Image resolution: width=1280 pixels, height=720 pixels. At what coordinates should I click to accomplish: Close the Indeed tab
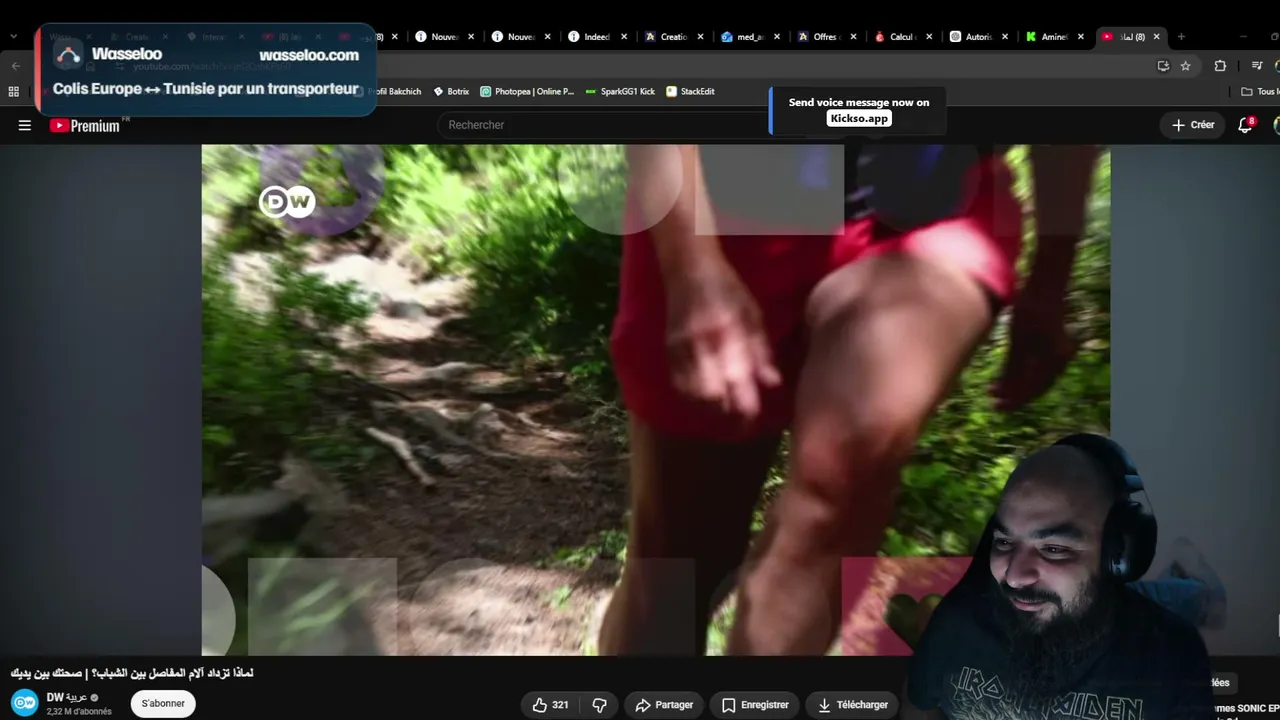[x=624, y=37]
